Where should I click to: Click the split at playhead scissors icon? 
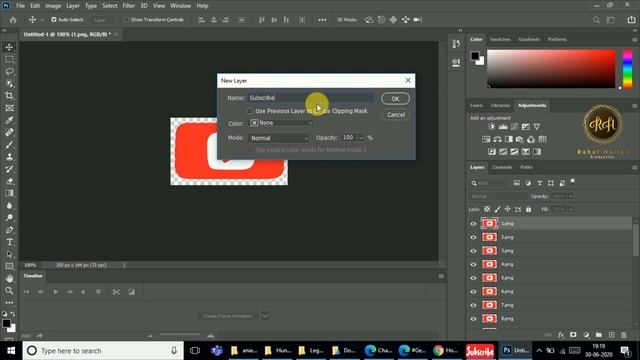pyautogui.click(x=116, y=292)
